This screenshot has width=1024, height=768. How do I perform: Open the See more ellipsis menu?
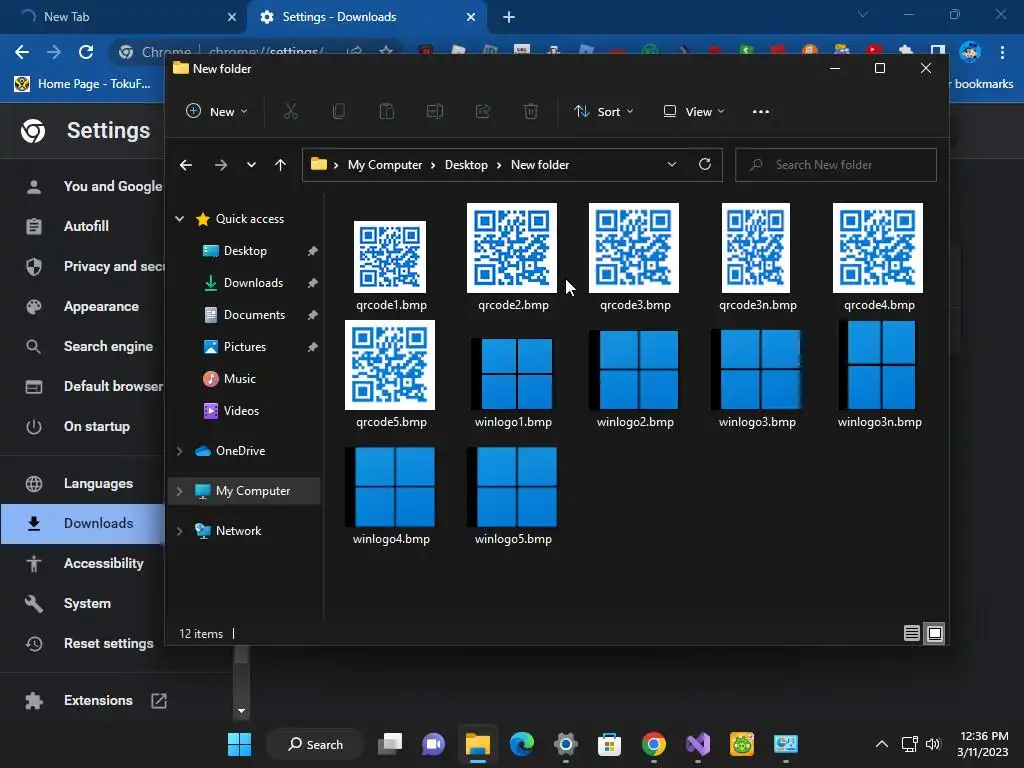click(761, 112)
